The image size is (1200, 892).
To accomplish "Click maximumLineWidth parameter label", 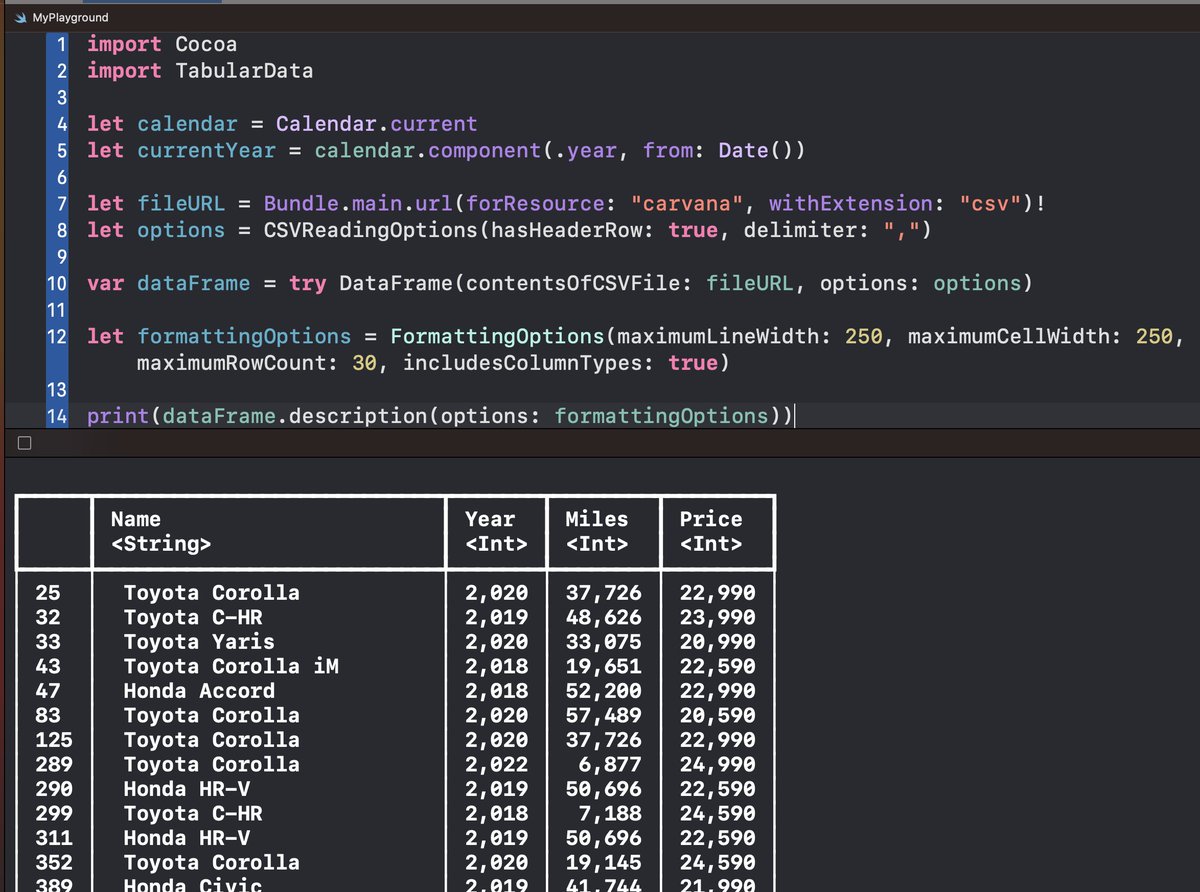I will [718, 336].
